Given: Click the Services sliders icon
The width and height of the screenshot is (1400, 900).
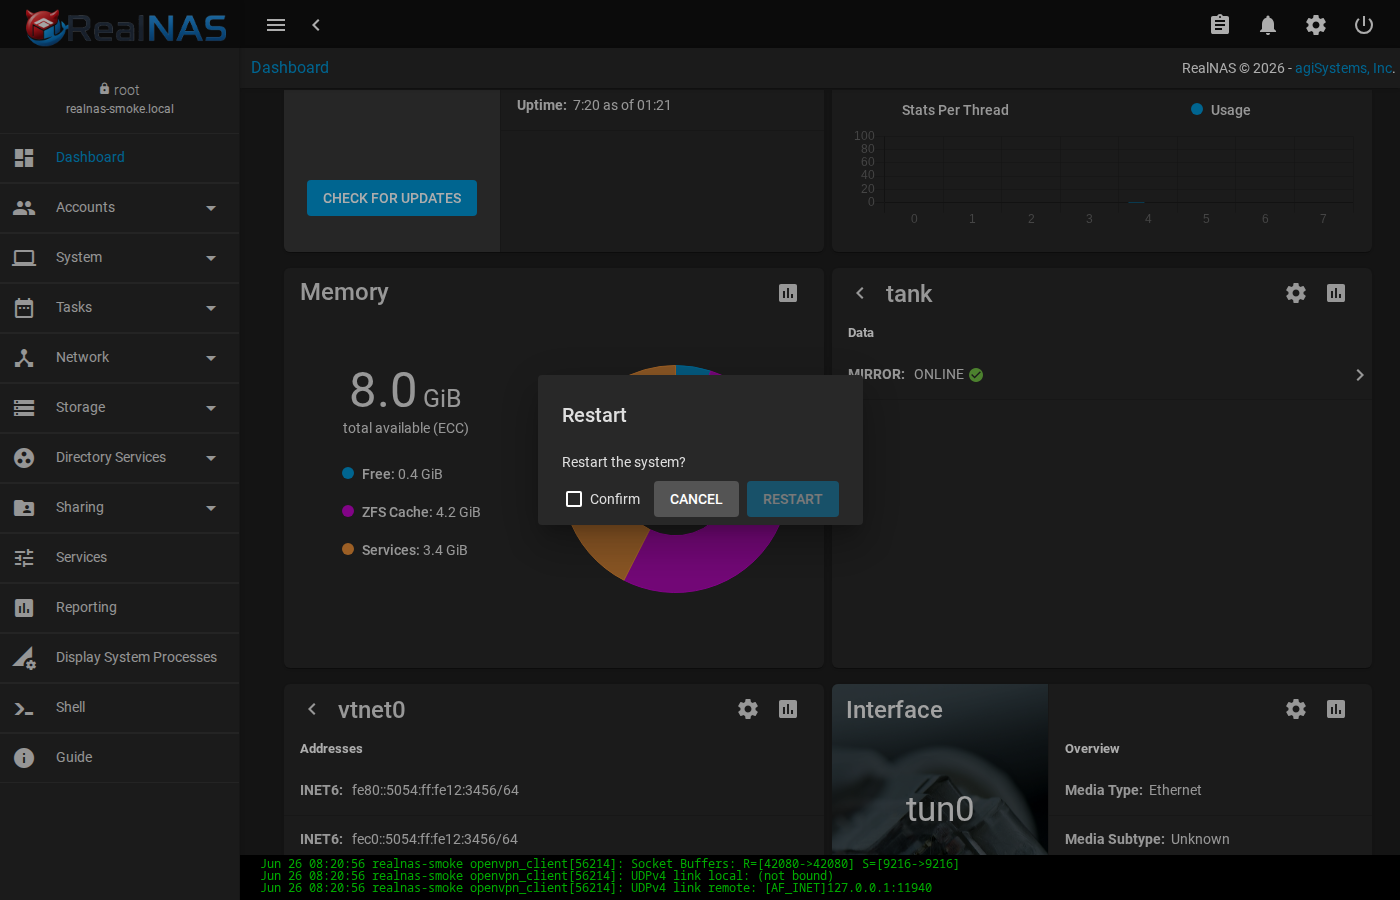Looking at the screenshot, I should point(24,558).
